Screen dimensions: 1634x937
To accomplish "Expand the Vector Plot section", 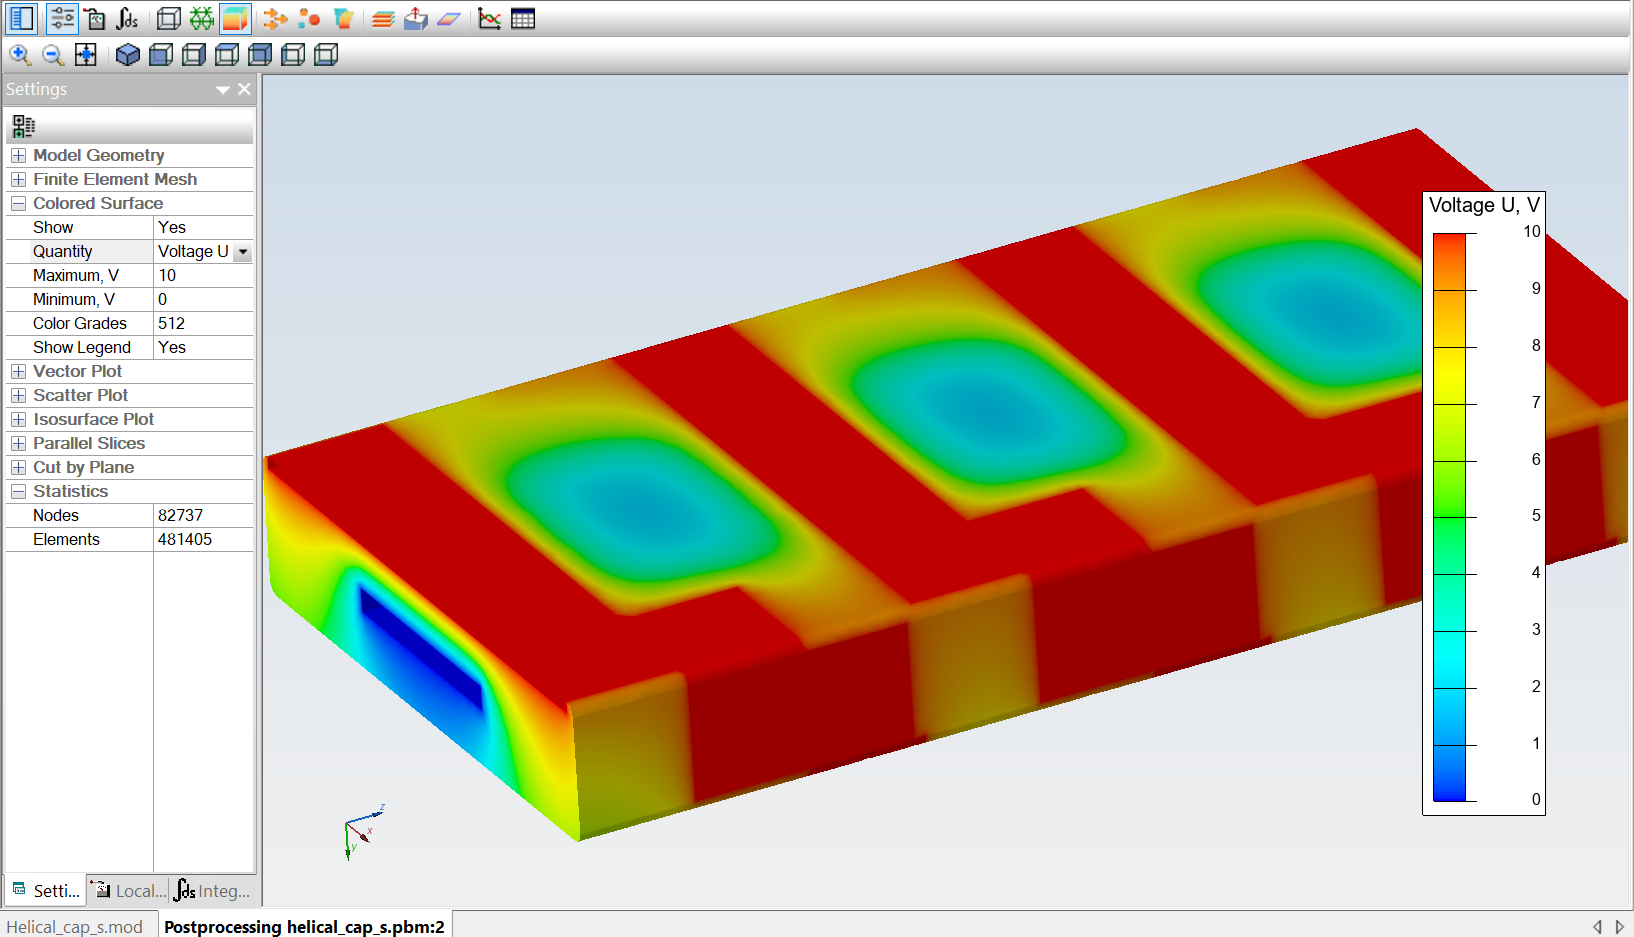I will (18, 371).
